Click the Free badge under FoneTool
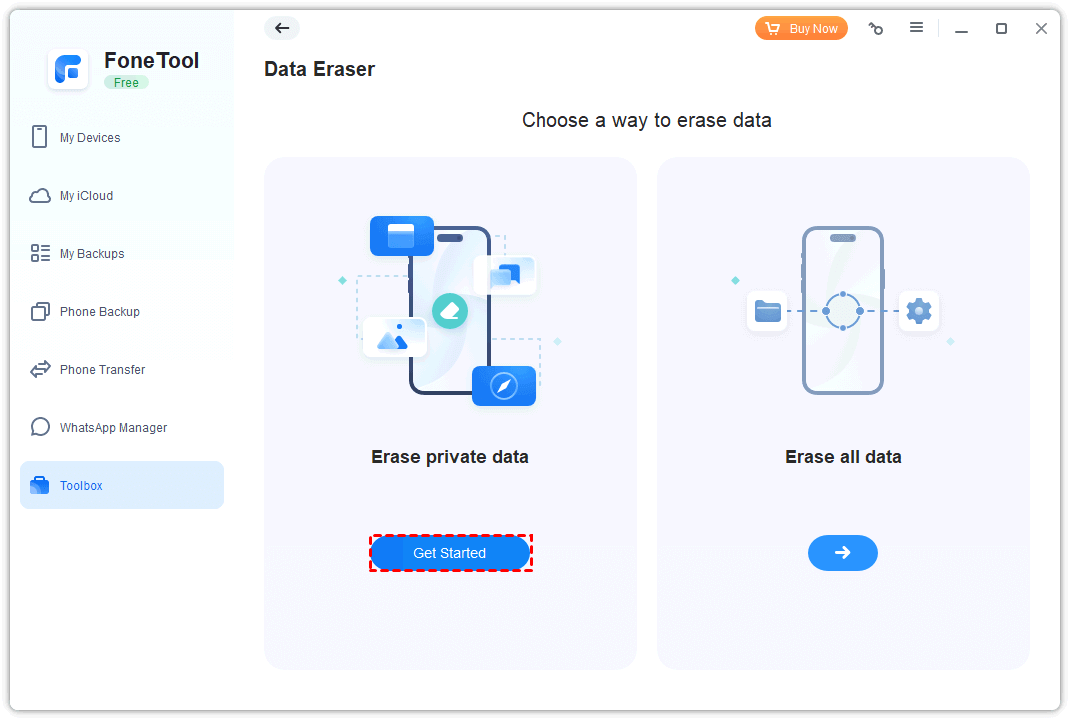Image resolution: width=1070 pixels, height=720 pixels. [x=126, y=83]
